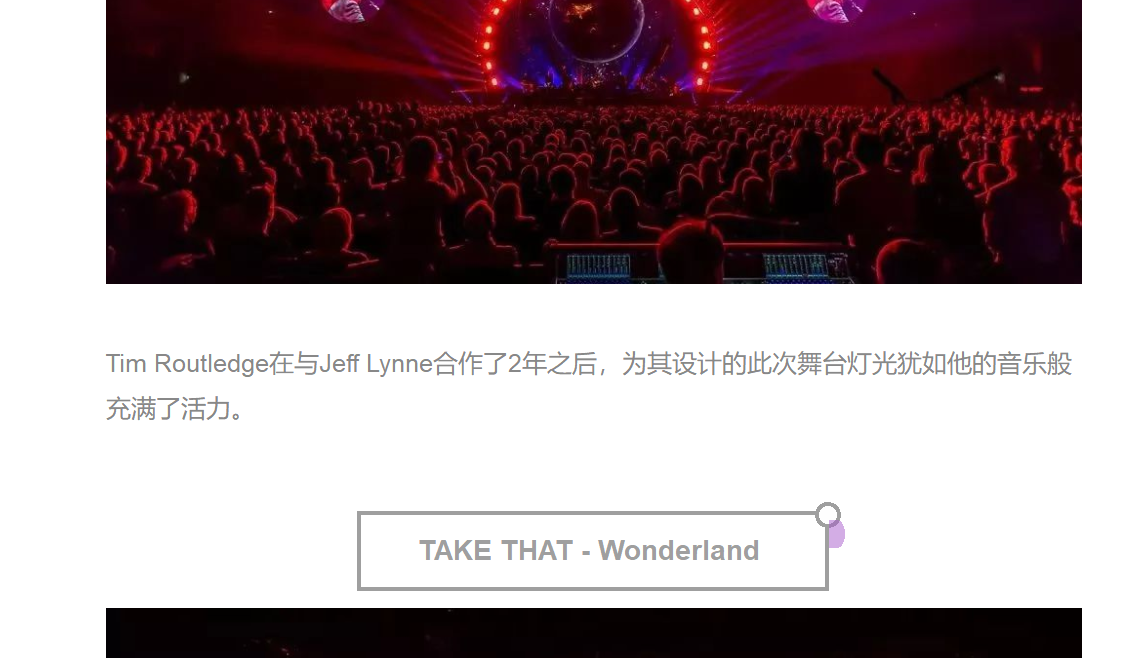Click the phrase 舞台灯光 in the paragraph
Viewport: 1132px width, 658px height.
pos(821,364)
